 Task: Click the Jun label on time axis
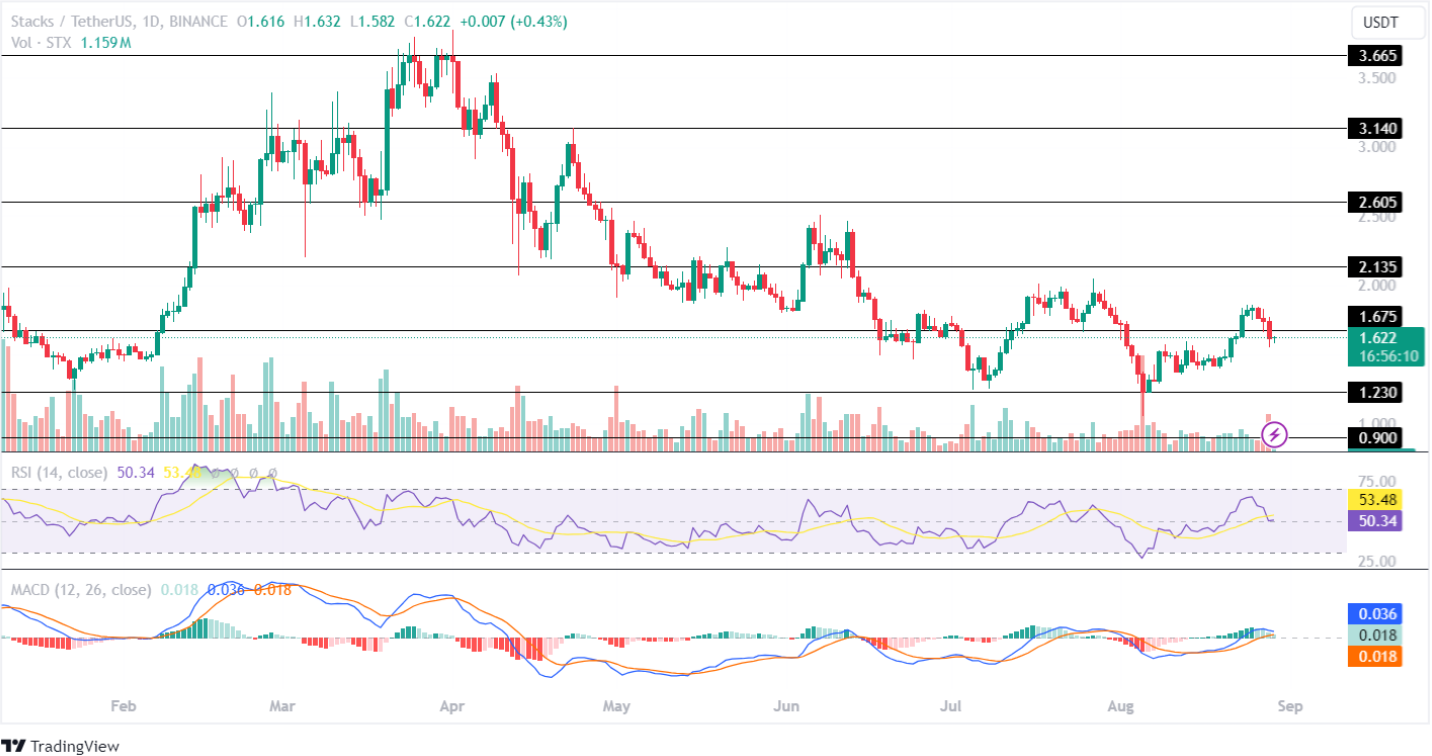click(787, 707)
